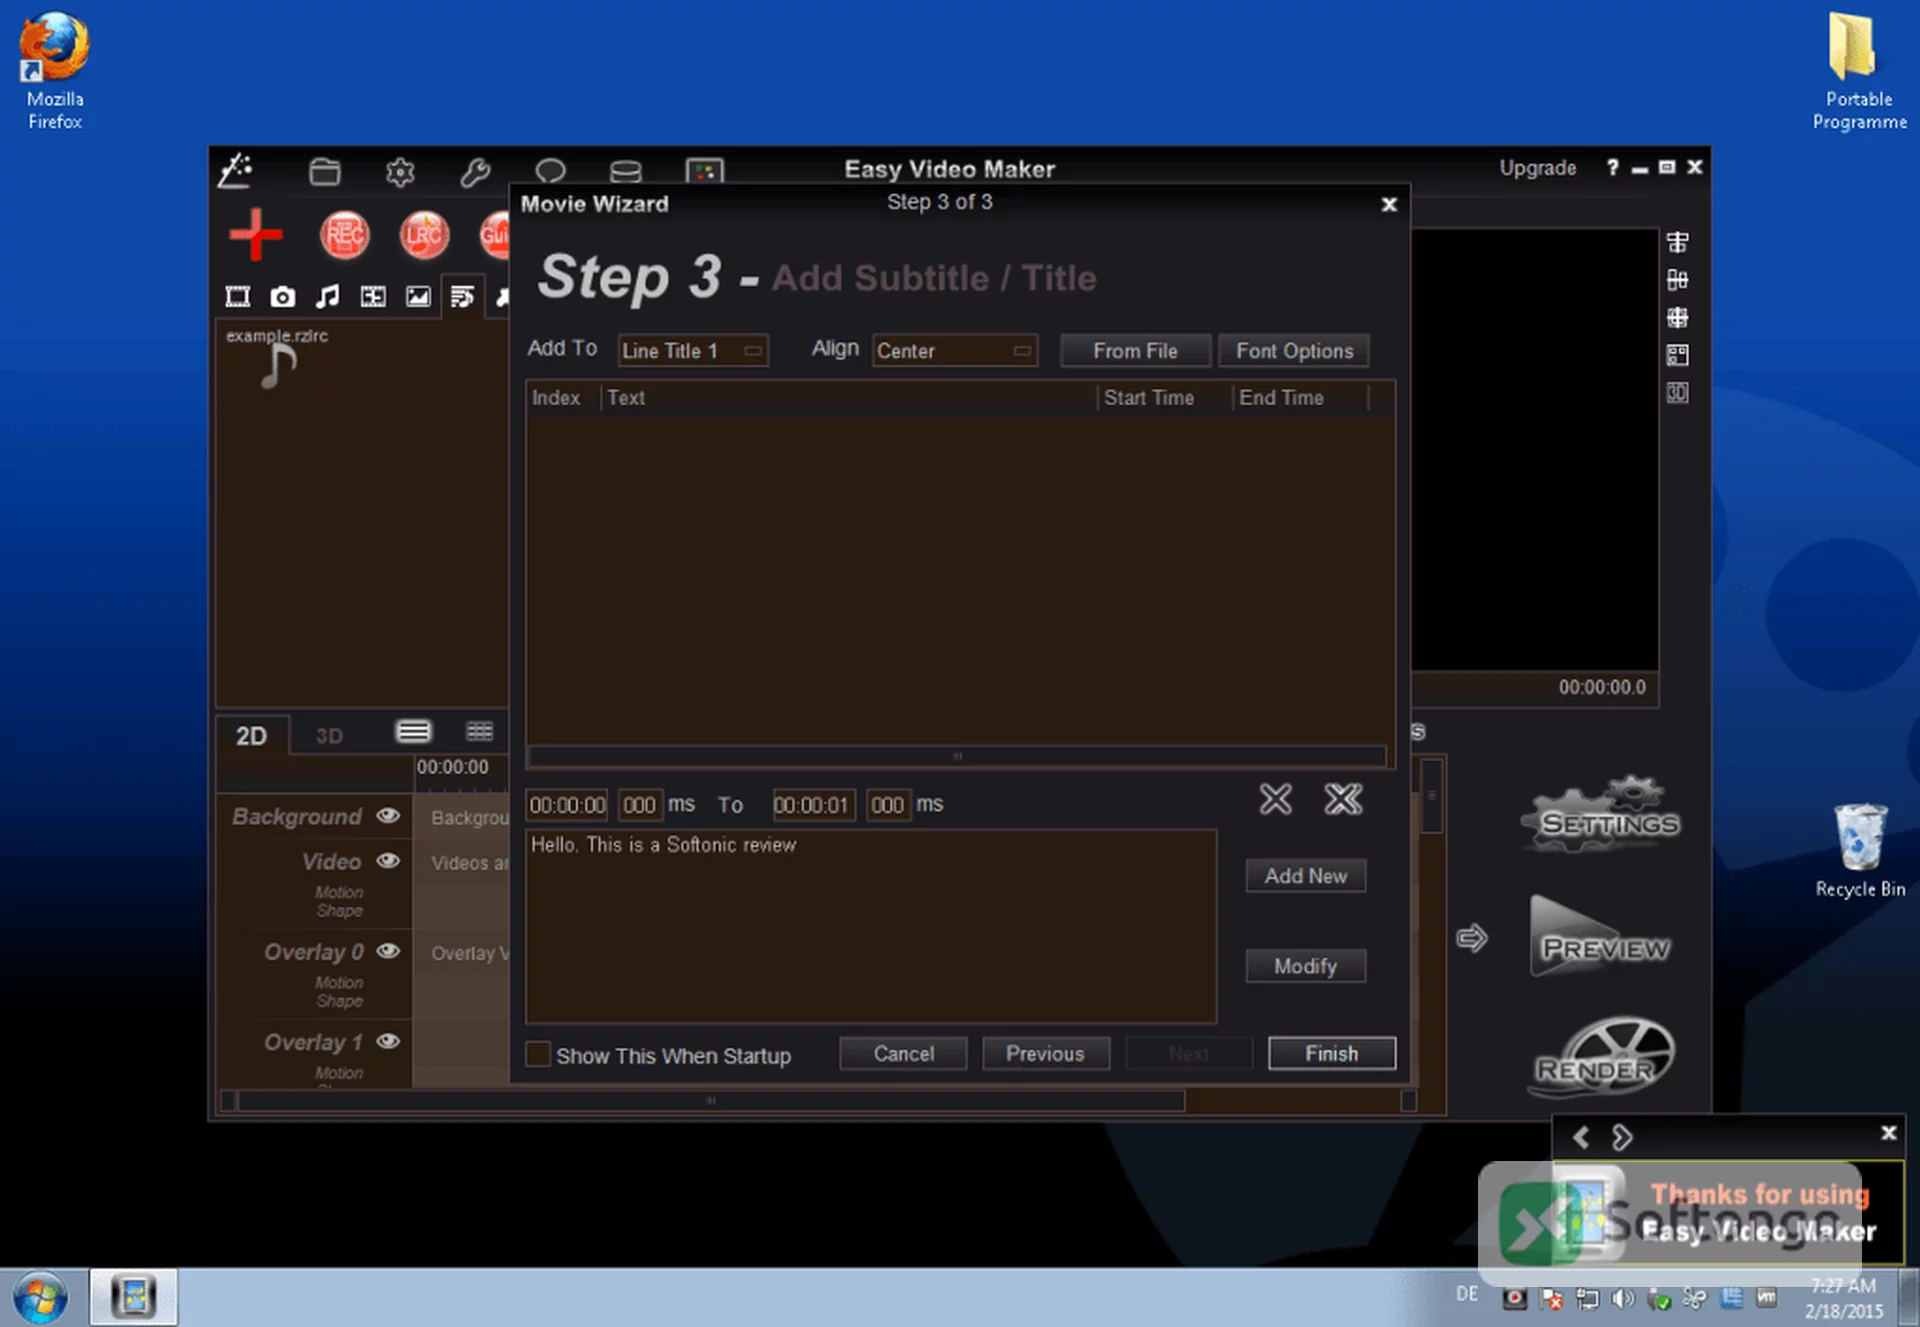Click the From File button

[1135, 351]
